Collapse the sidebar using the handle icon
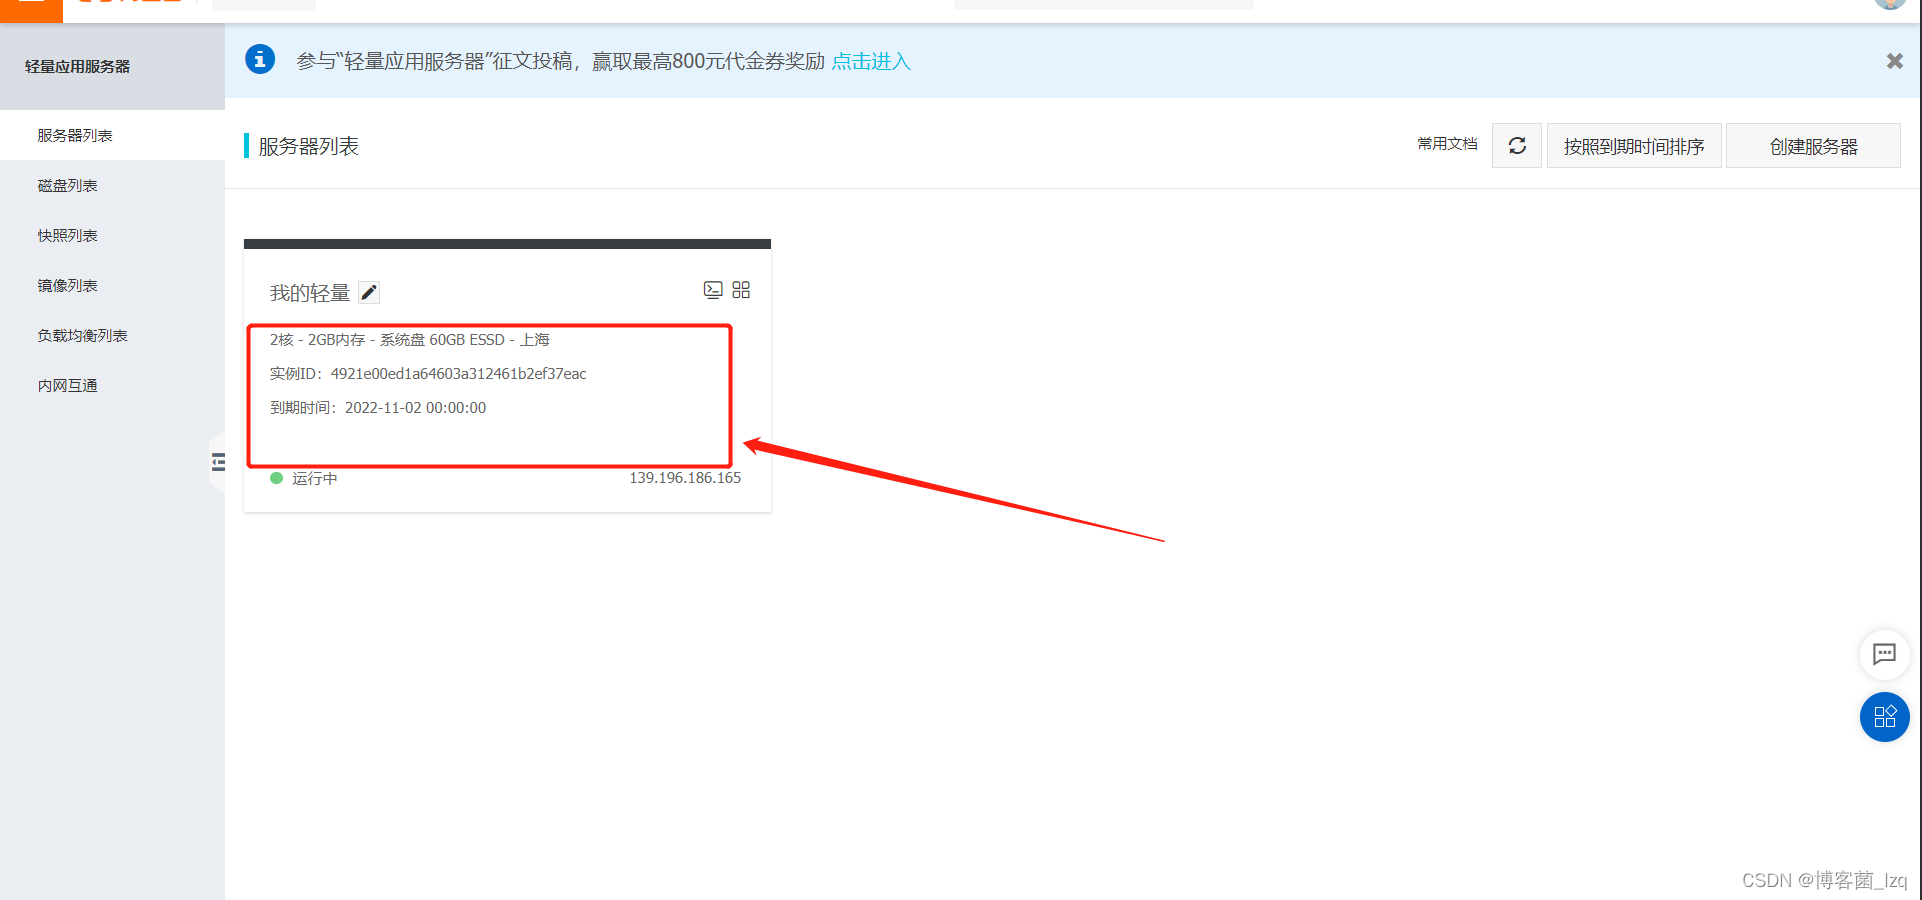The height and width of the screenshot is (900, 1922). [x=218, y=462]
